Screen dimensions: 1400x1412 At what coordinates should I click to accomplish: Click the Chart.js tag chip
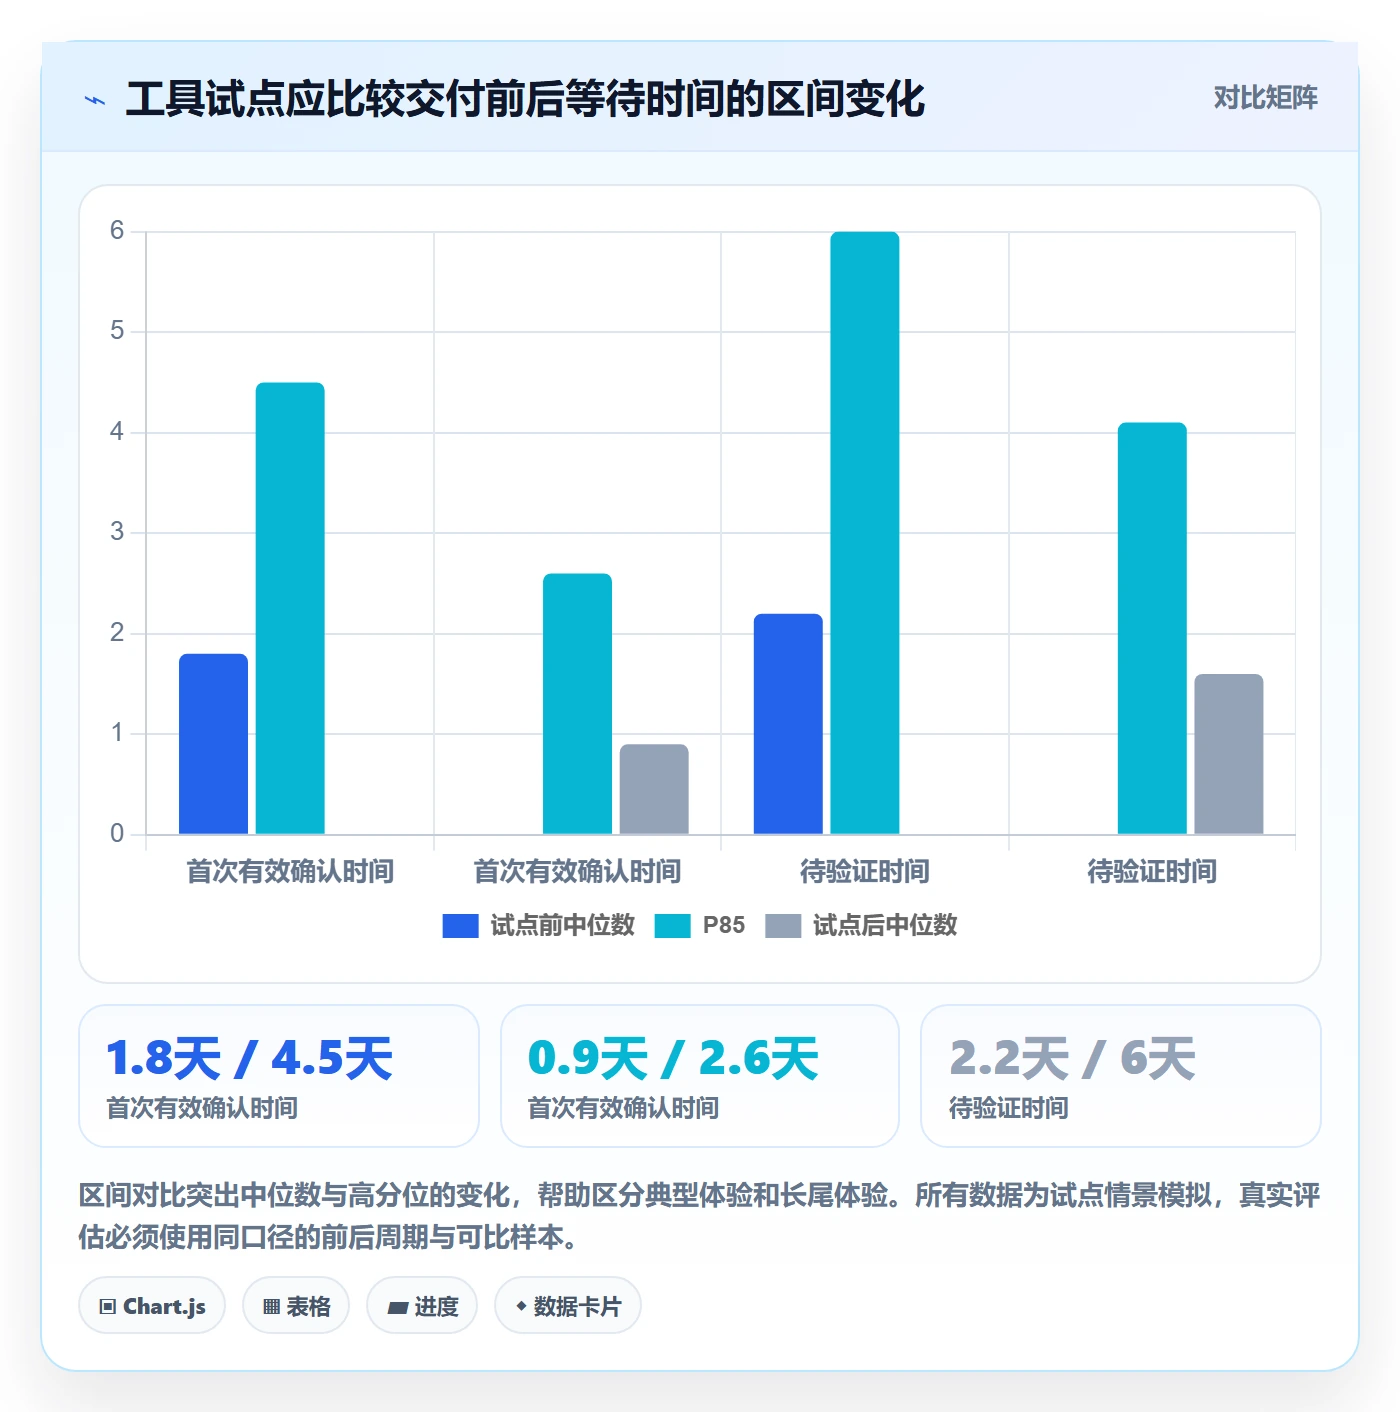pos(152,1305)
